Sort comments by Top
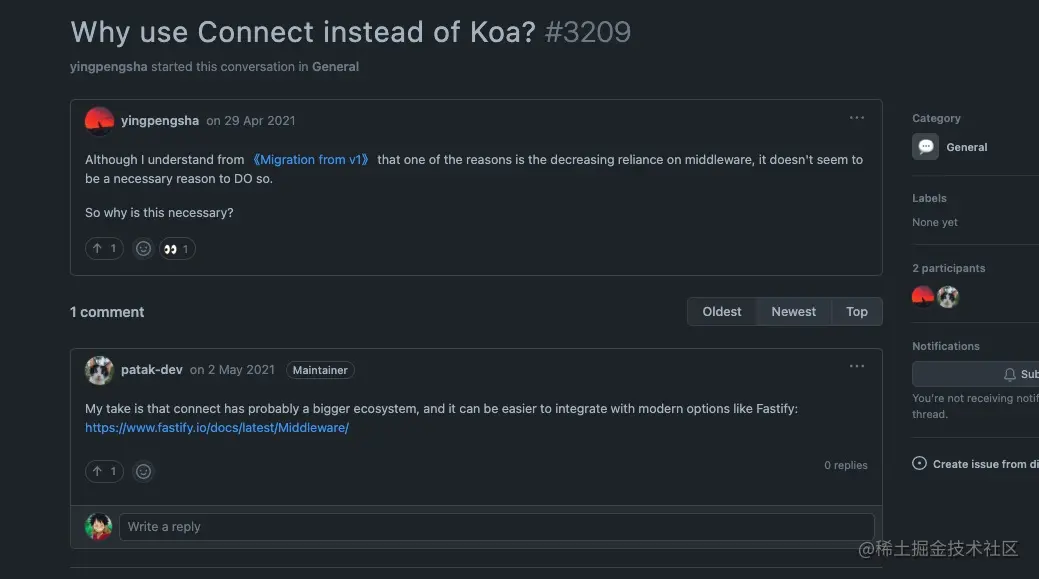This screenshot has width=1039, height=579. (857, 312)
